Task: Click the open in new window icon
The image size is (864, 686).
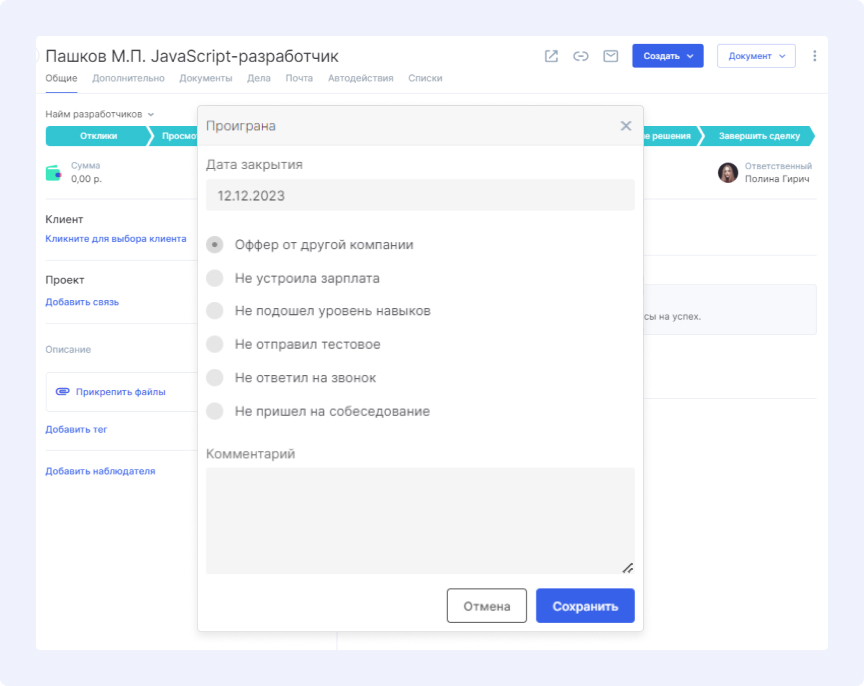Action: (x=551, y=56)
